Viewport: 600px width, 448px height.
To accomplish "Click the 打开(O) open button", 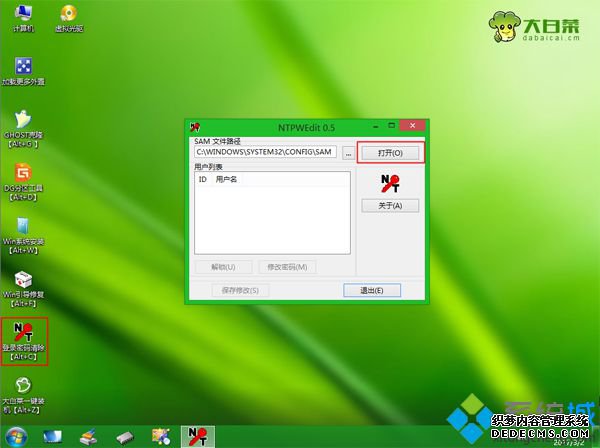I will pos(390,153).
